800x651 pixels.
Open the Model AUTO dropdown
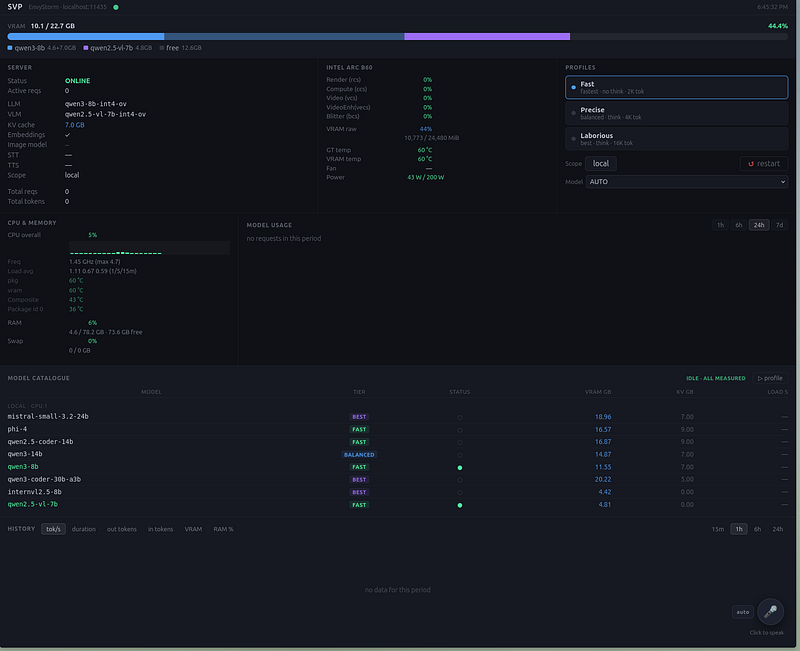click(x=686, y=182)
